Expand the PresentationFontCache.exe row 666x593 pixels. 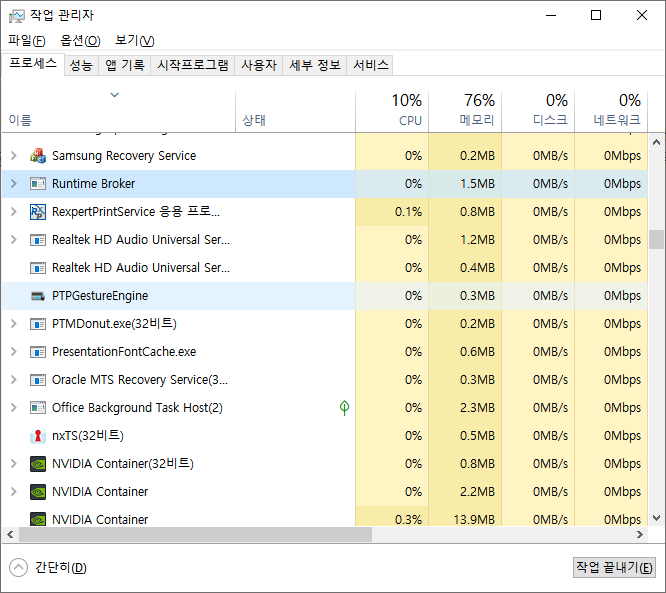14,352
